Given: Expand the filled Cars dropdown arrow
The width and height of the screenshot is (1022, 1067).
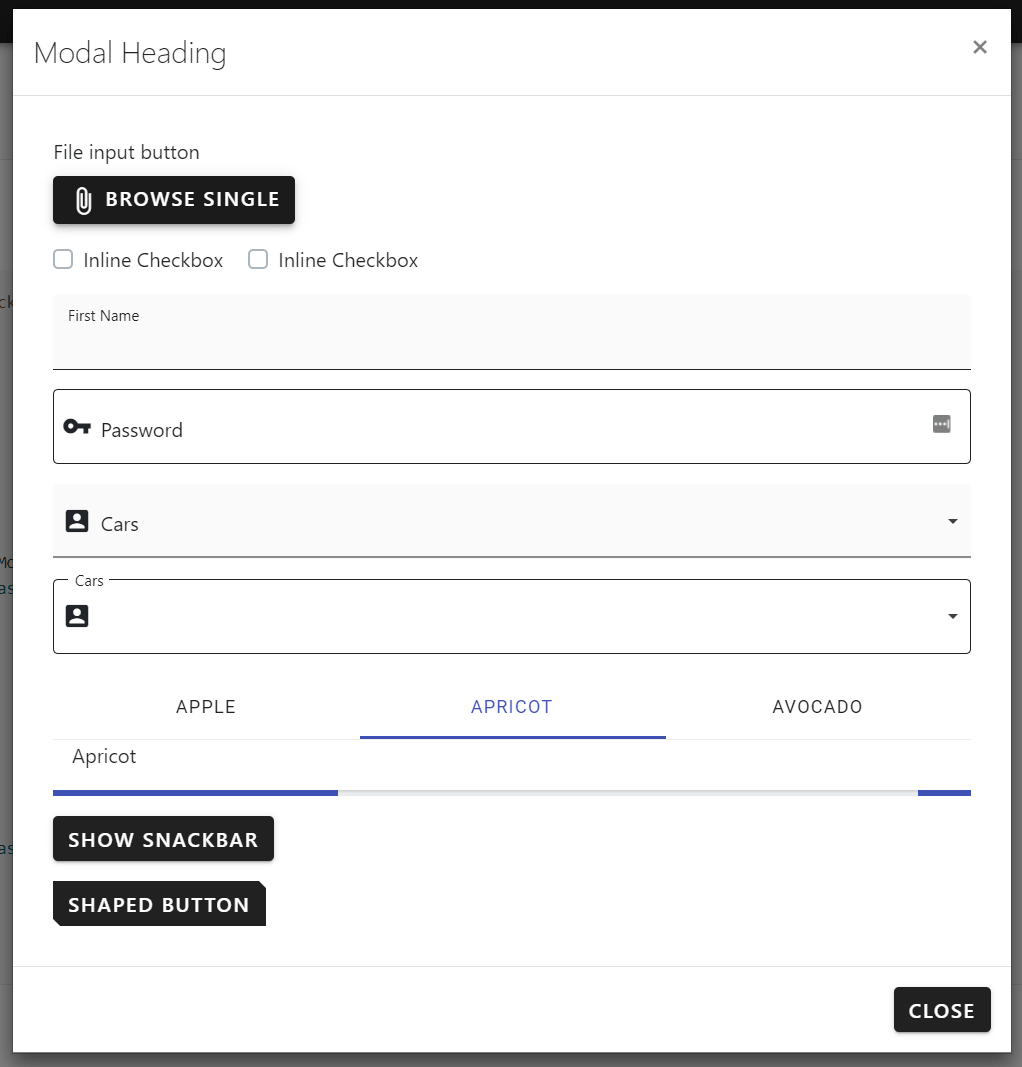Looking at the screenshot, I should tap(952, 521).
